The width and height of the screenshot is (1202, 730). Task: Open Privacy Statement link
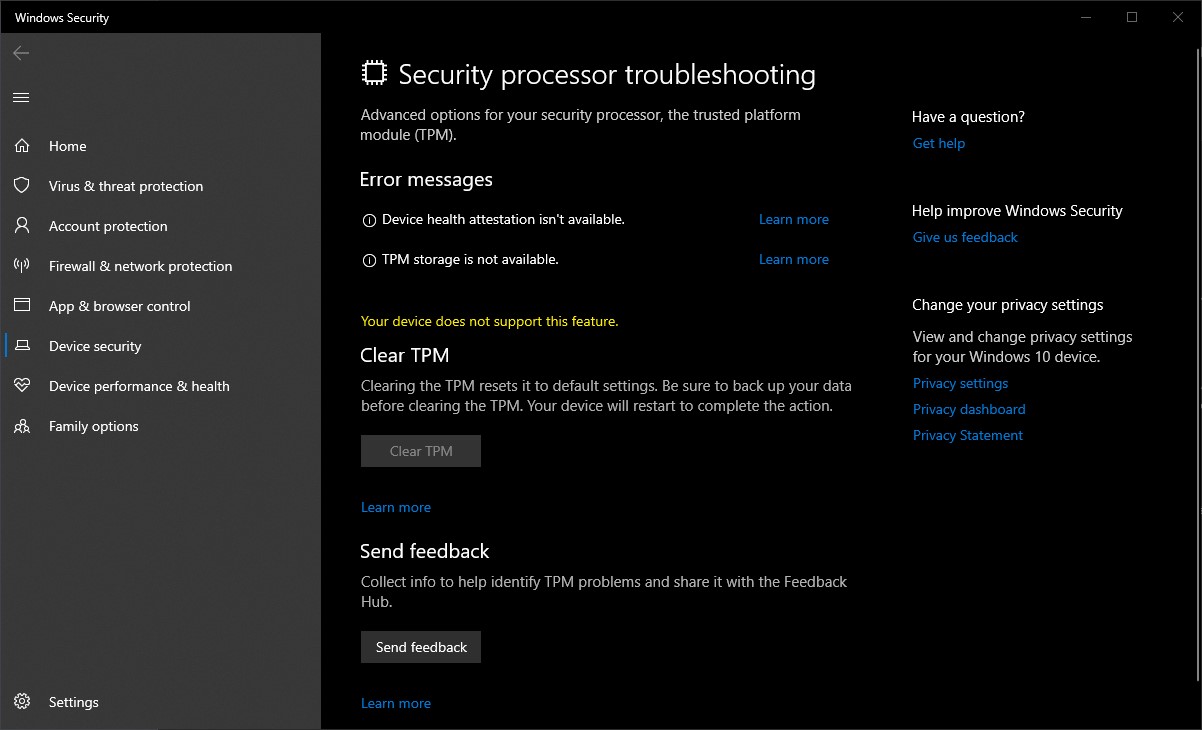(x=968, y=435)
